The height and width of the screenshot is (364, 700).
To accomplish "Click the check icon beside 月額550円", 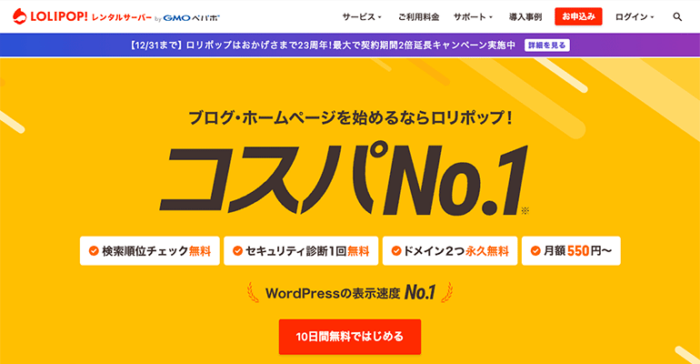I will pyautogui.click(x=535, y=251).
